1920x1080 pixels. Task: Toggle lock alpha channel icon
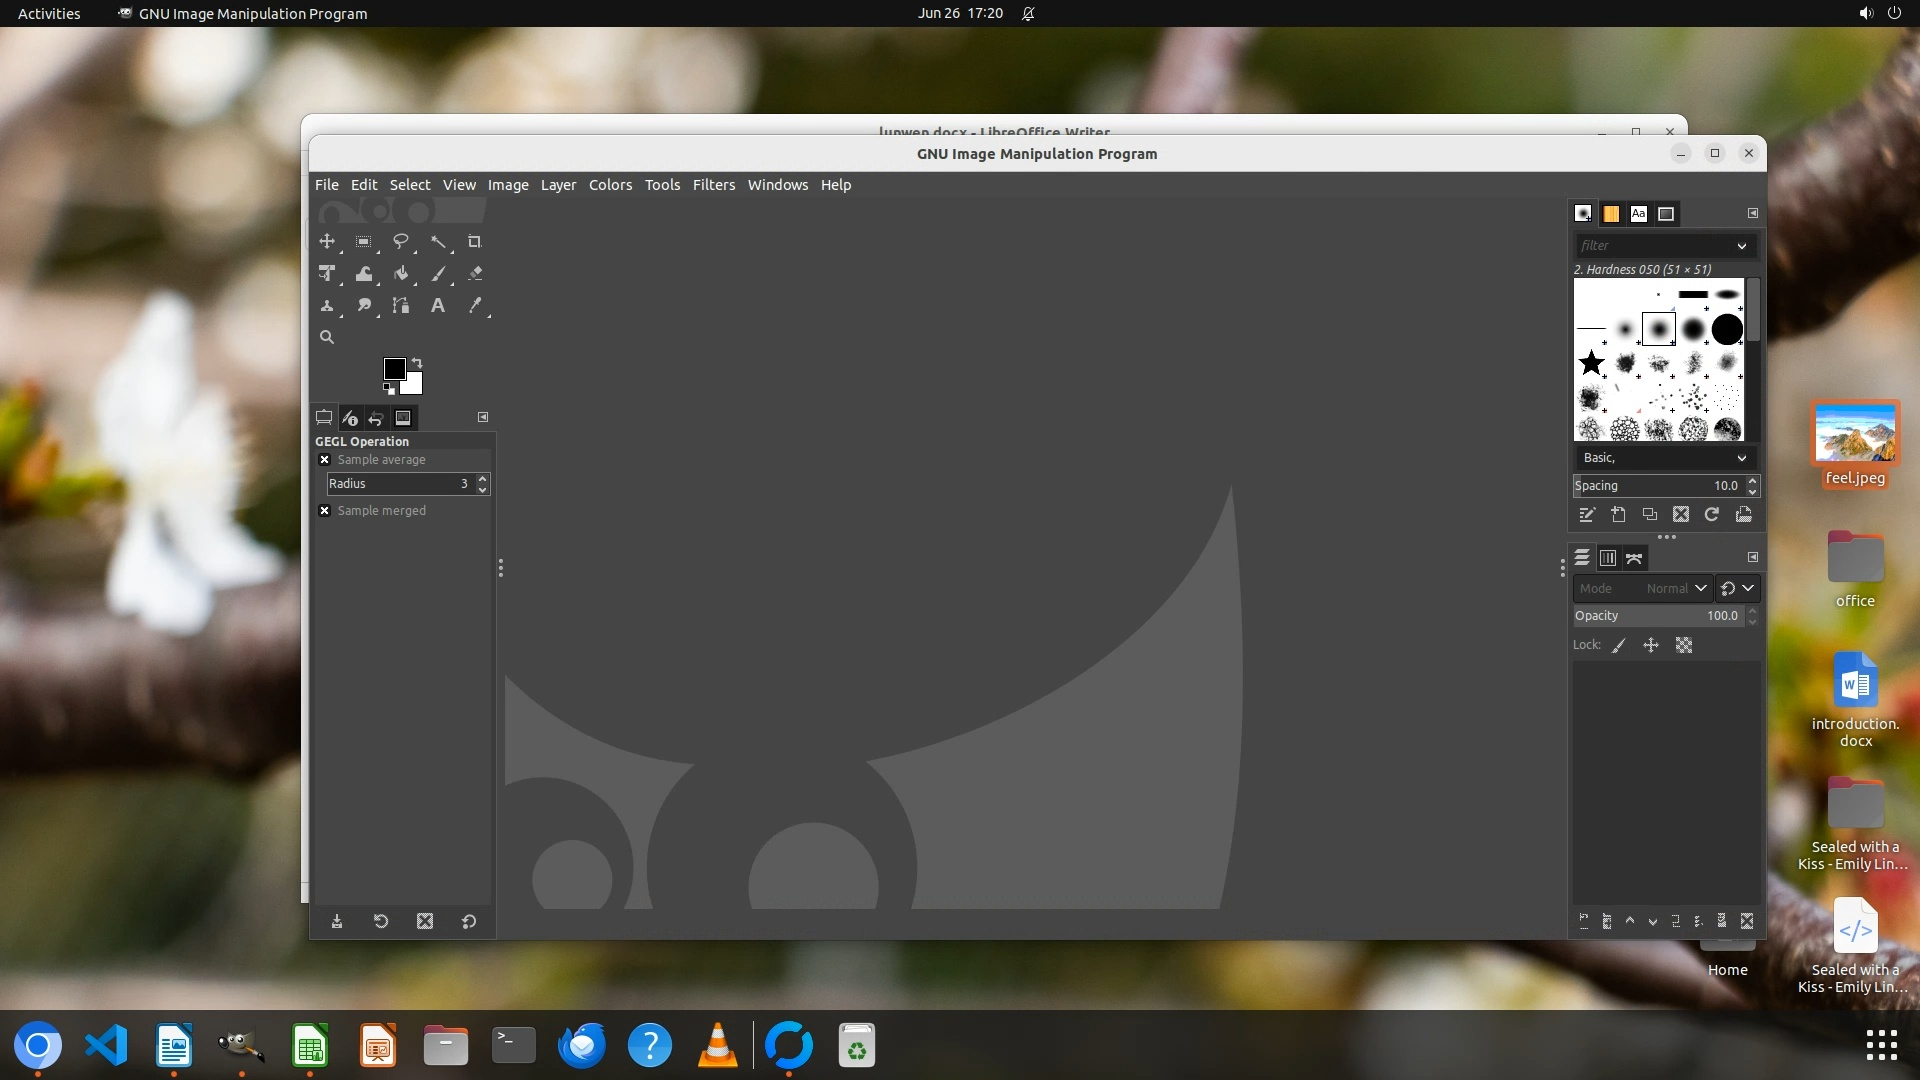pyautogui.click(x=1684, y=645)
